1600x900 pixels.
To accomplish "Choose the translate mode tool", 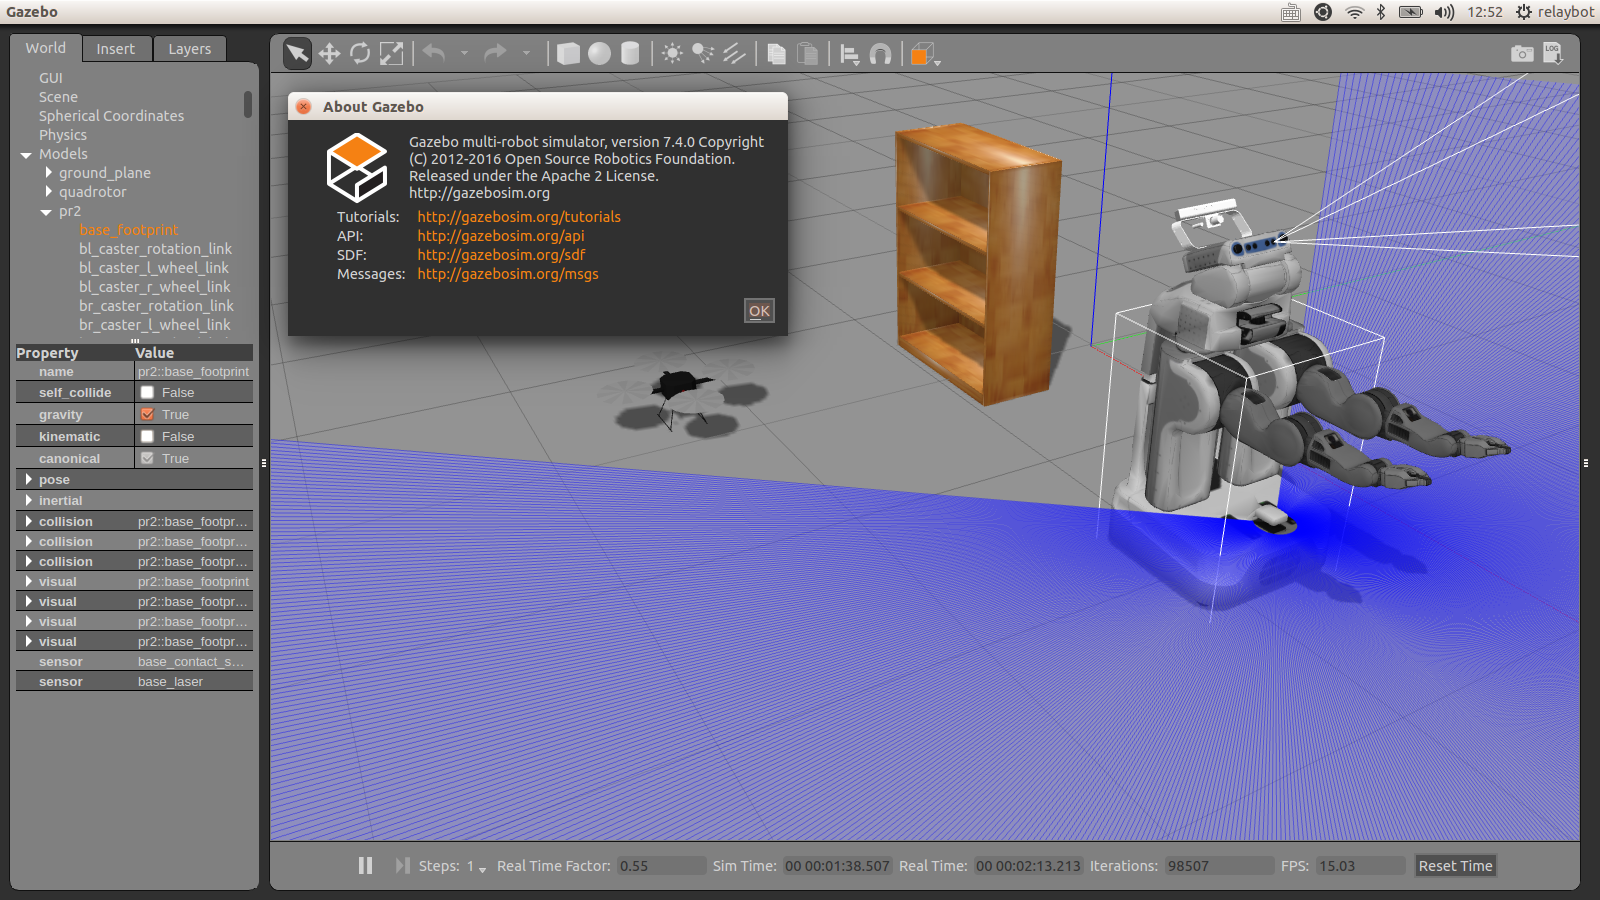I will pos(329,53).
